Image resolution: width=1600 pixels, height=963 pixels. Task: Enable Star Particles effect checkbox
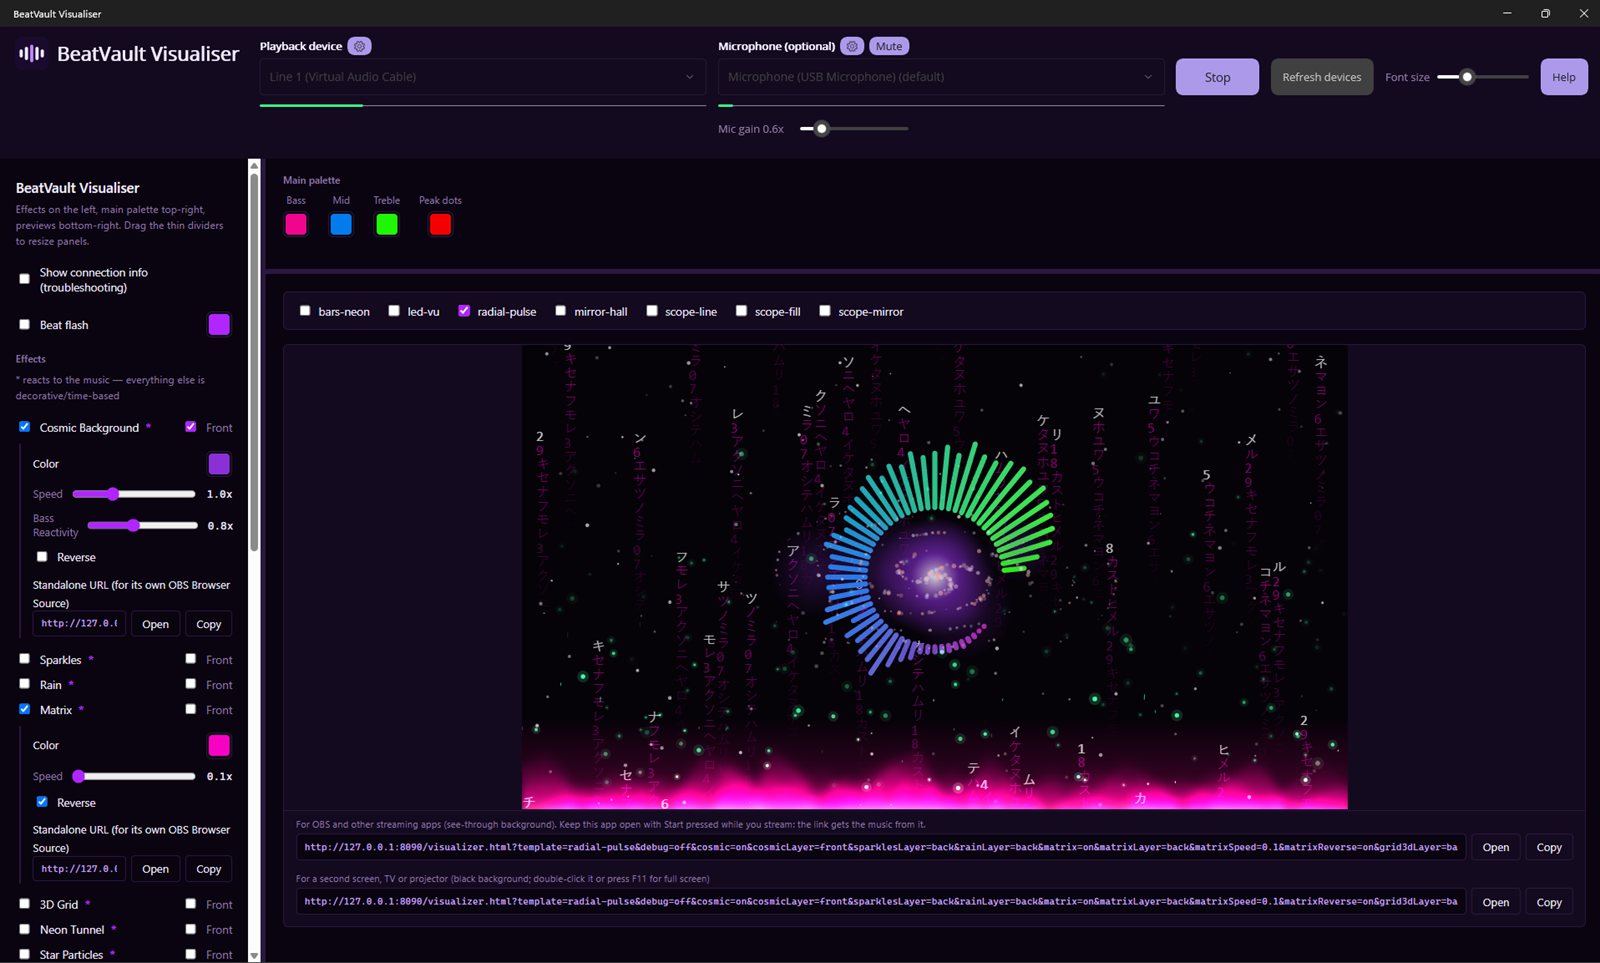coord(25,954)
